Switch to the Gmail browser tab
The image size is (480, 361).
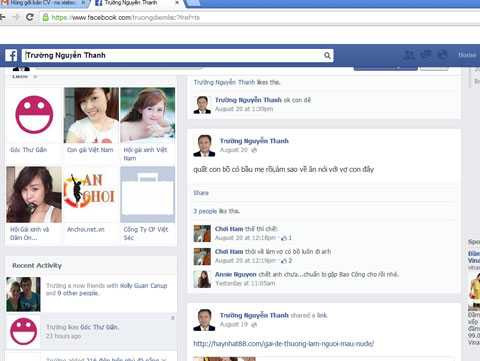(43, 3)
